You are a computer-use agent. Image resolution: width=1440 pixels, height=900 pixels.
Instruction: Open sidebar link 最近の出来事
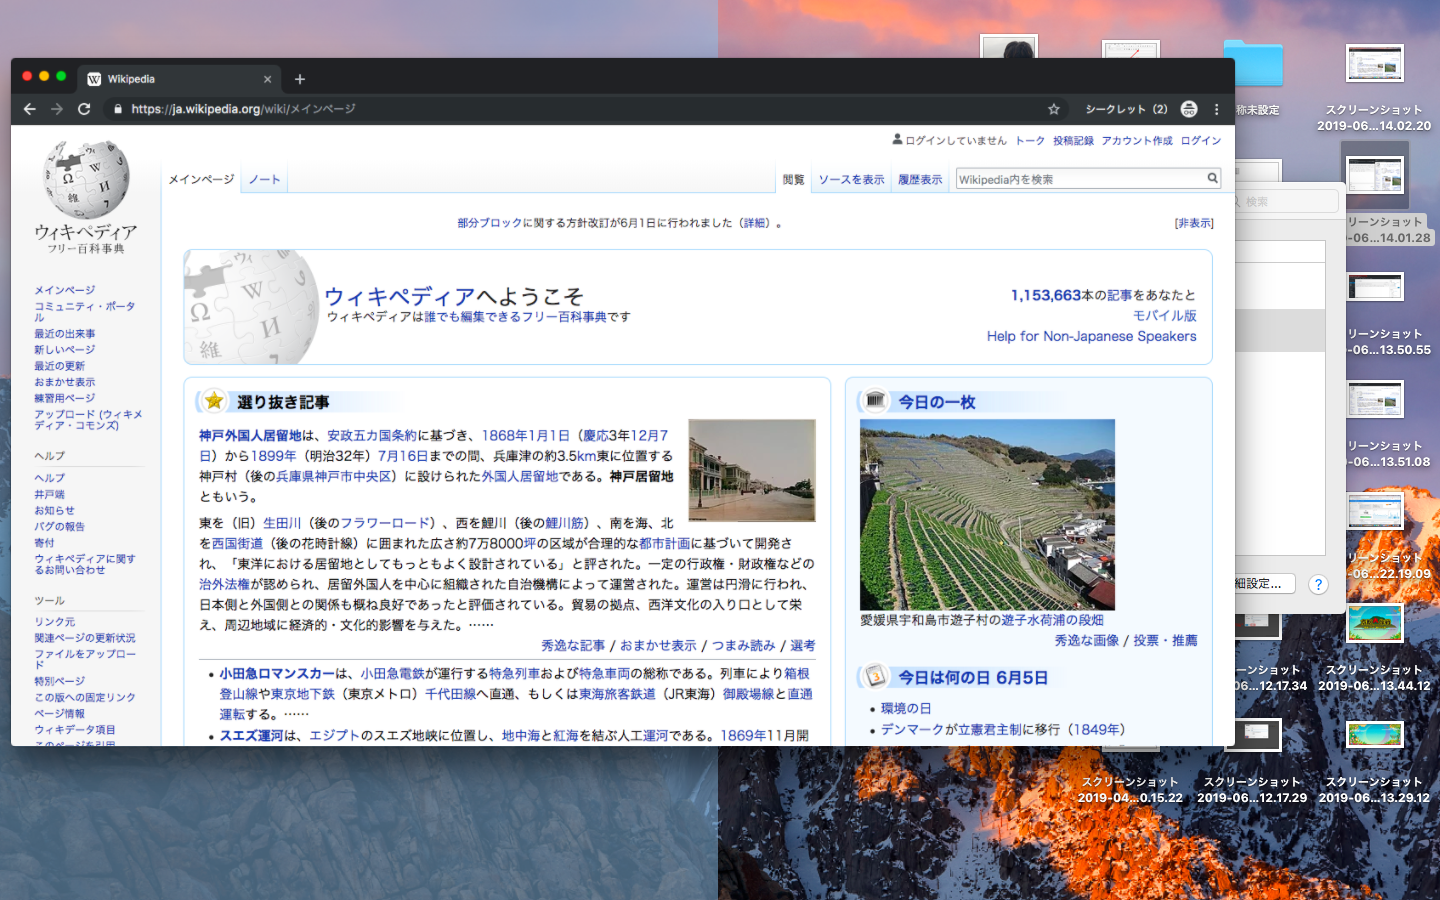65,334
